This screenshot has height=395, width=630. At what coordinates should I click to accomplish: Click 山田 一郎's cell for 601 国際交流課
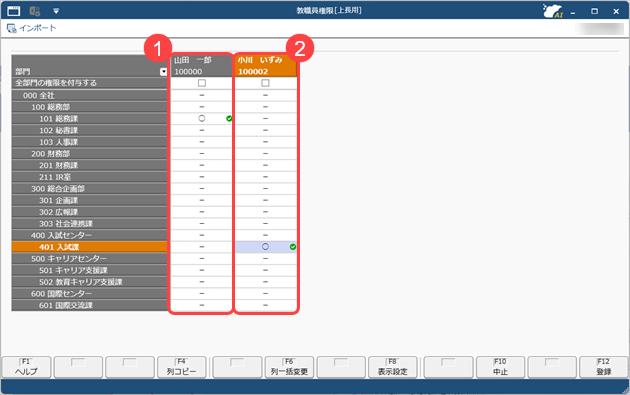pos(202,305)
